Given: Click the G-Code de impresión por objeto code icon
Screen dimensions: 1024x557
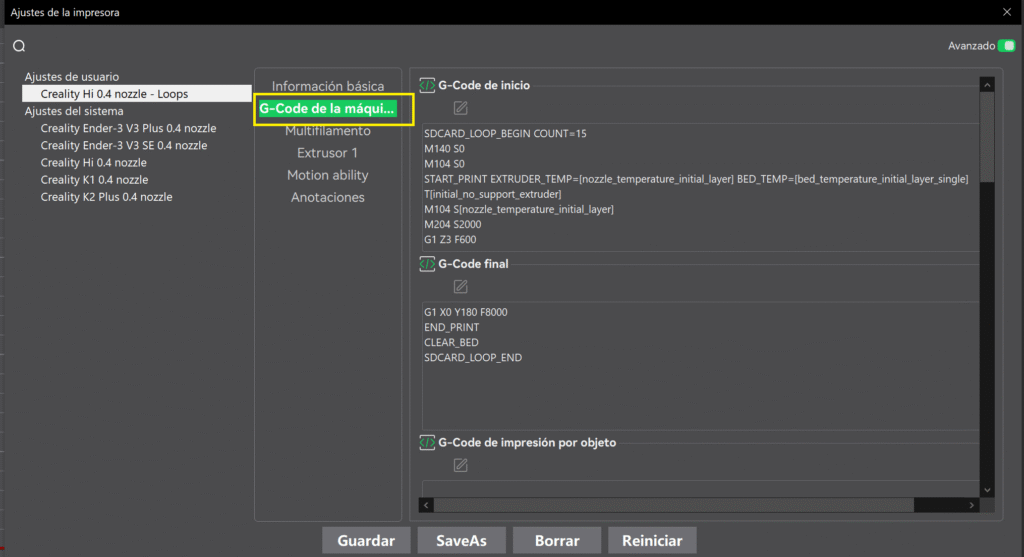Looking at the screenshot, I should pyautogui.click(x=427, y=442).
